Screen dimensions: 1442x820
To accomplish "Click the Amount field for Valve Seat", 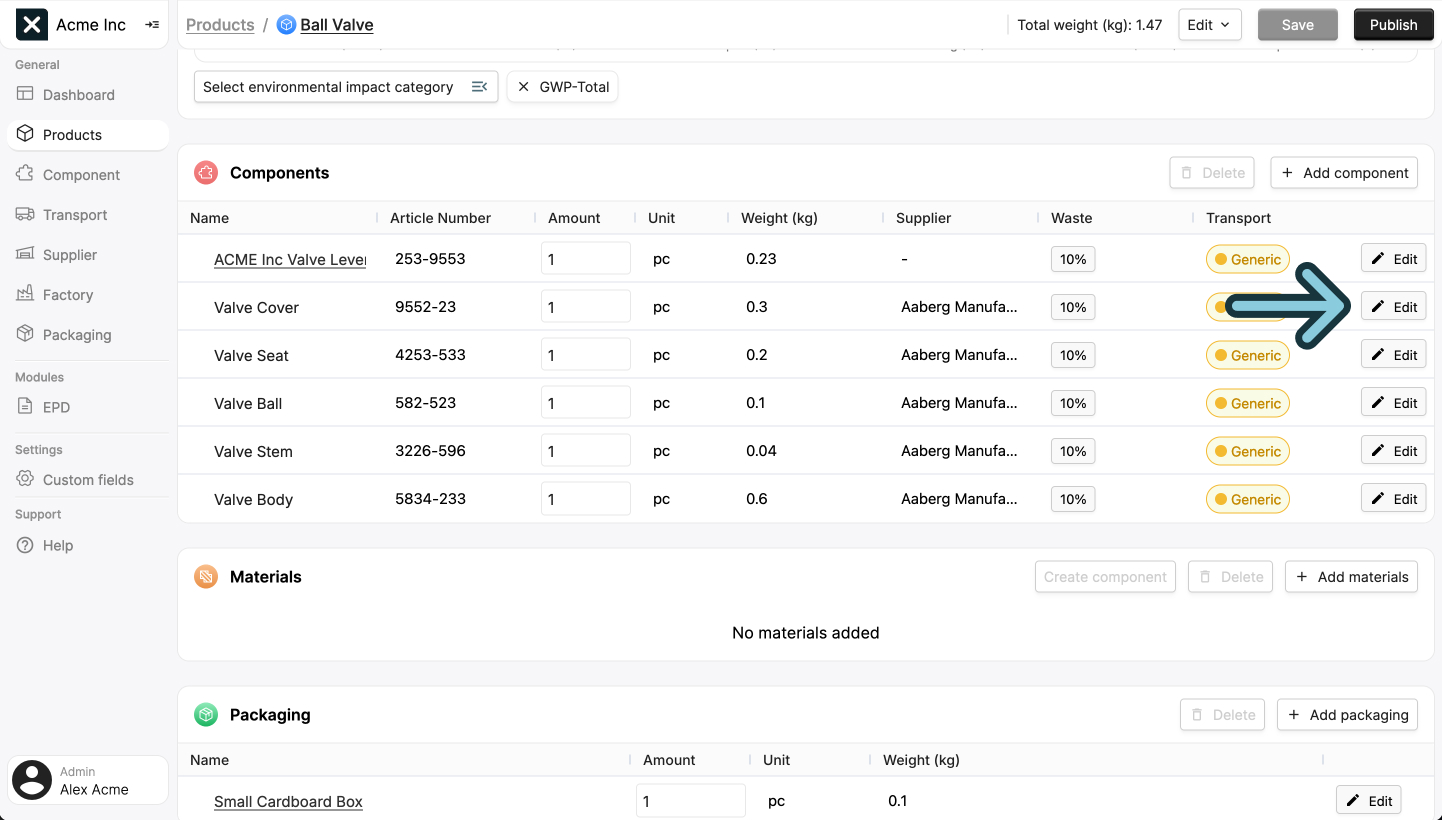I will tap(585, 355).
